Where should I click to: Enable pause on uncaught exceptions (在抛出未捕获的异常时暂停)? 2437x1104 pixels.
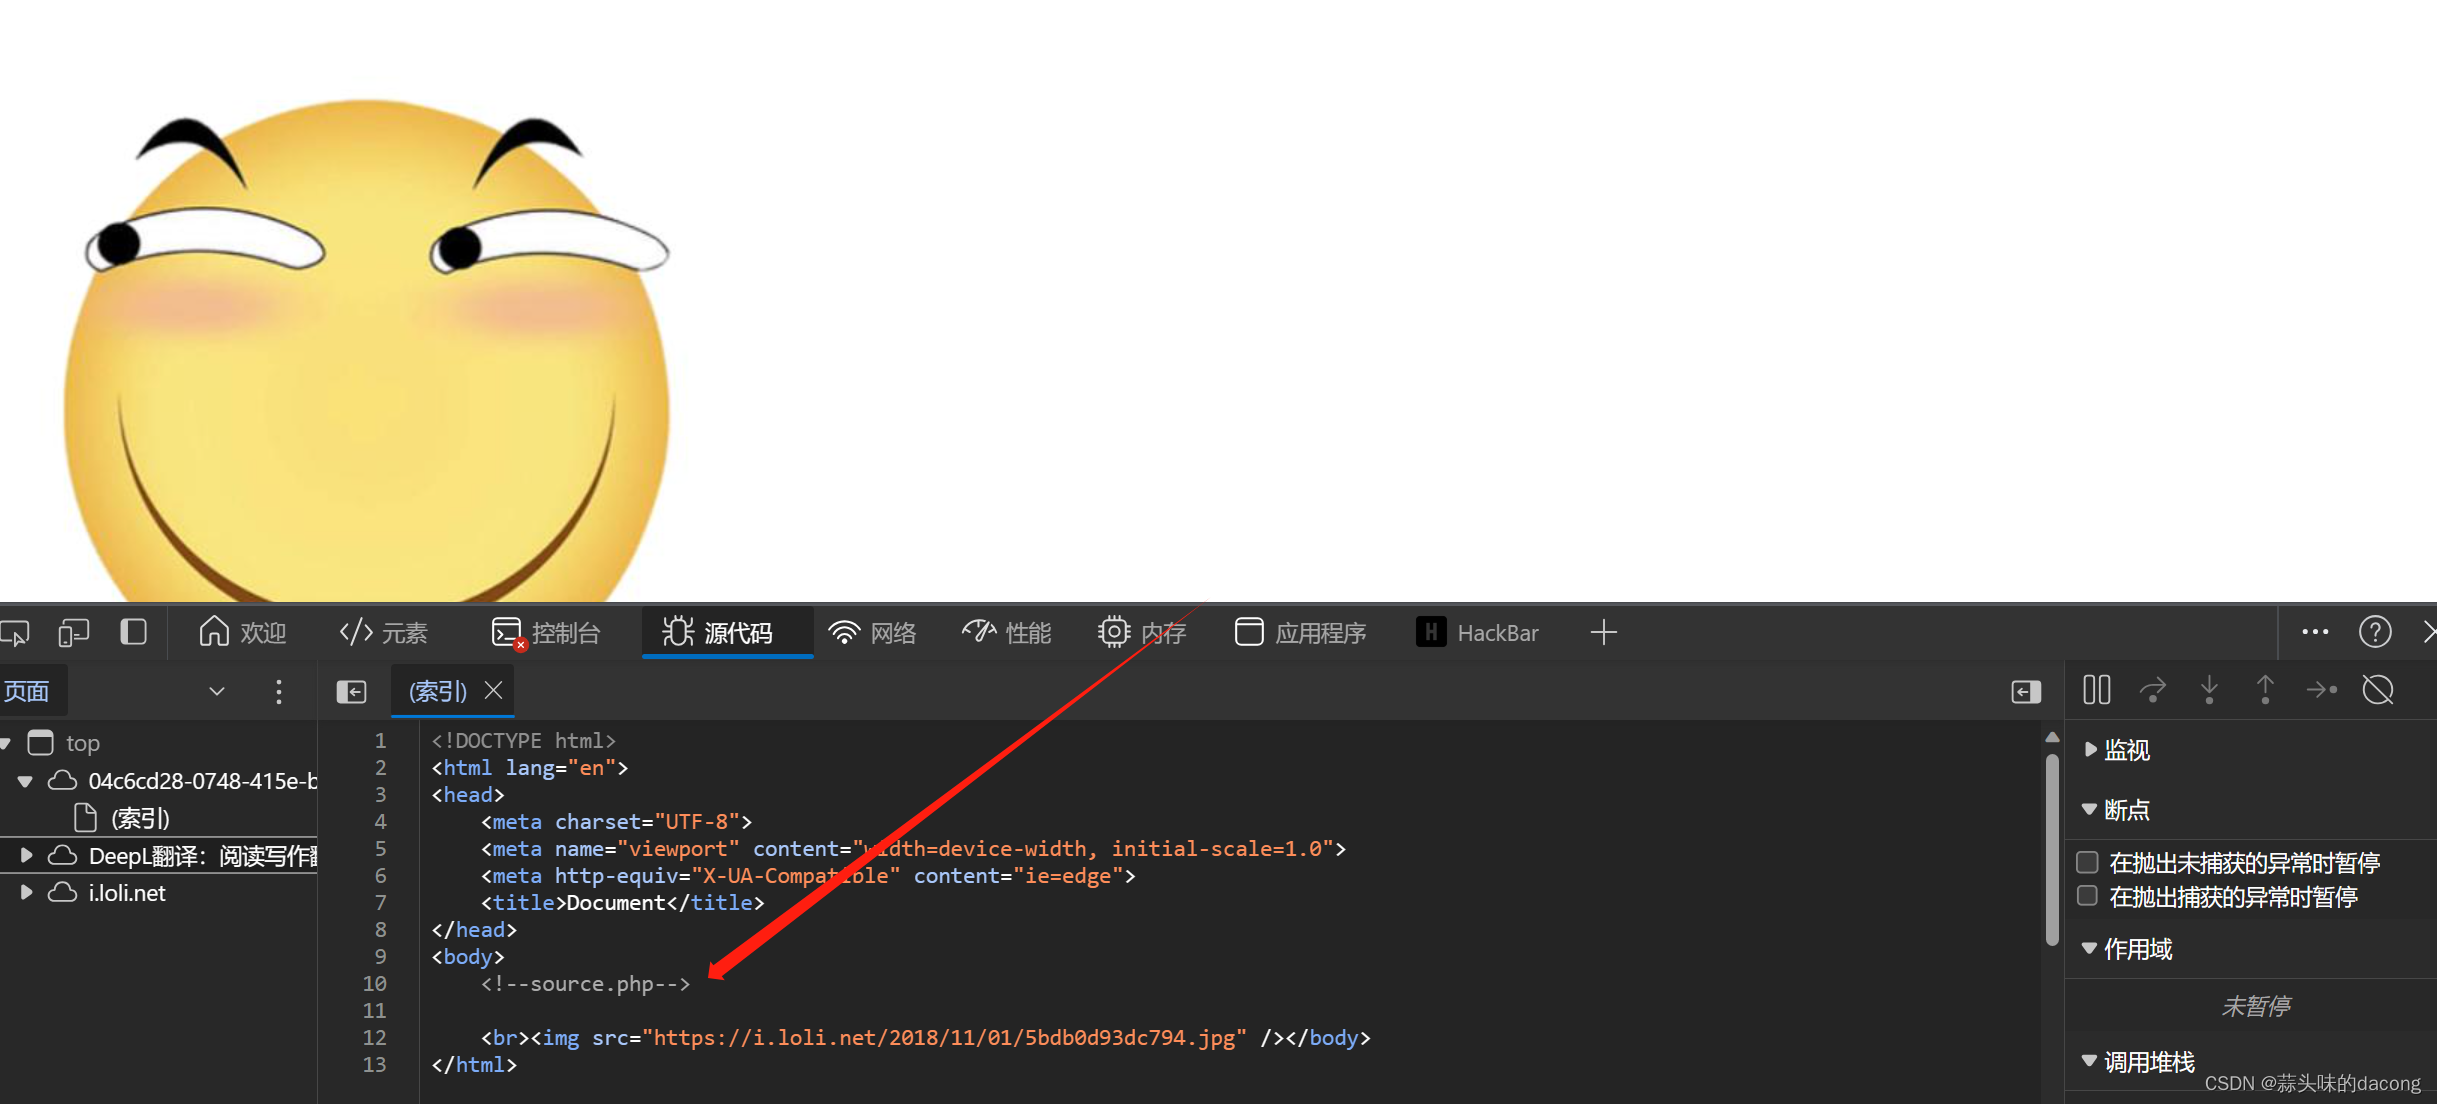(2087, 862)
